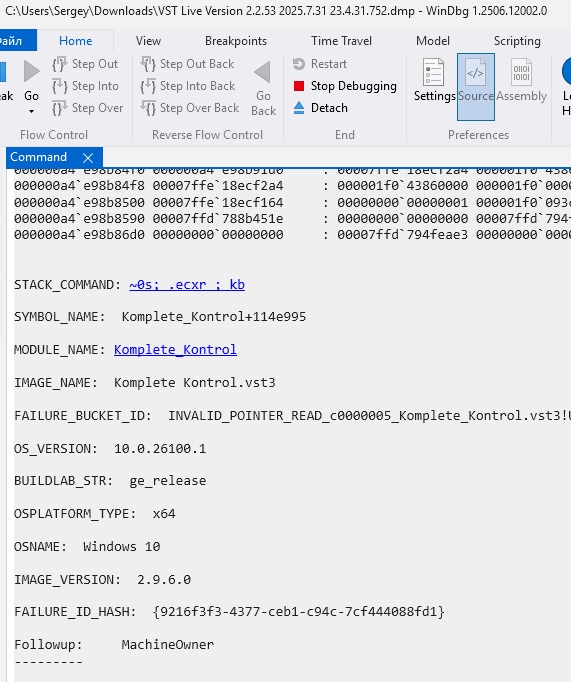
Task: Click the Step Into Back button
Action: pos(187,86)
